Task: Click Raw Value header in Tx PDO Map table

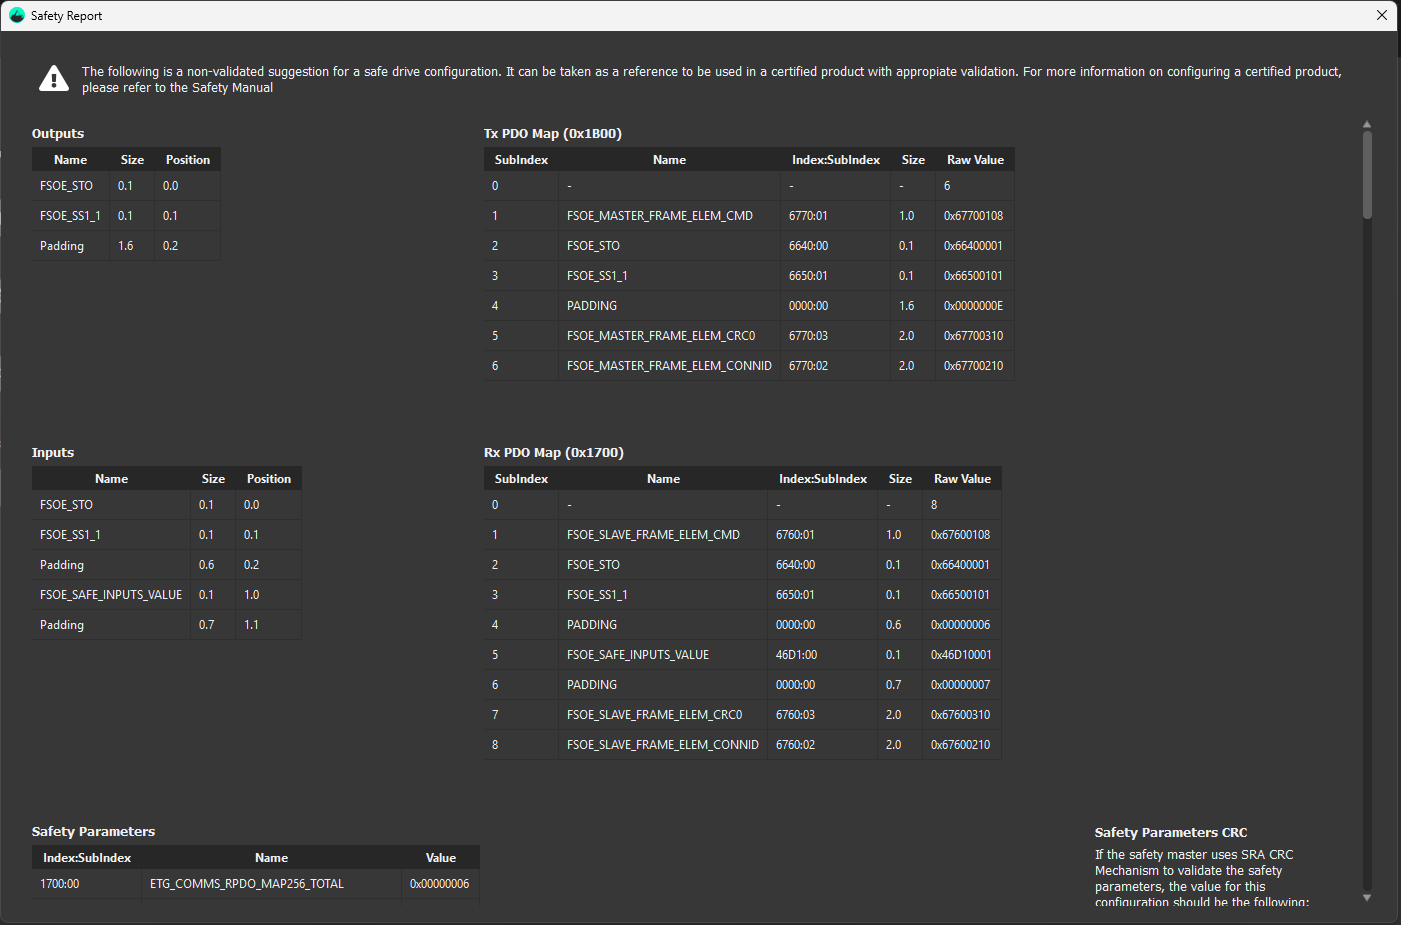Action: click(x=975, y=160)
